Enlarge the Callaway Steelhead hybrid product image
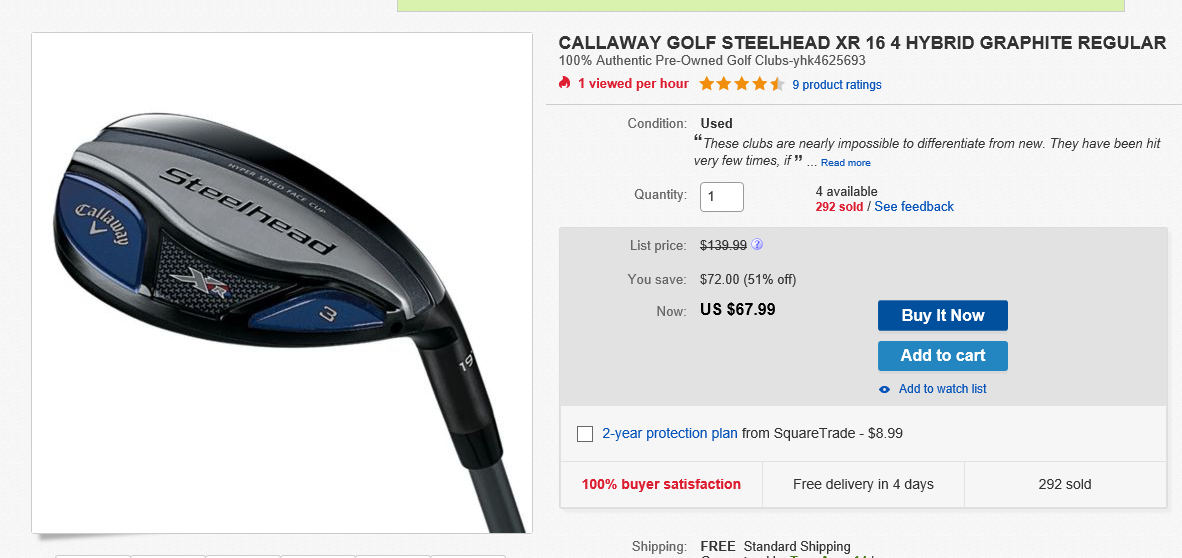The height and width of the screenshot is (558, 1182). [x=281, y=282]
